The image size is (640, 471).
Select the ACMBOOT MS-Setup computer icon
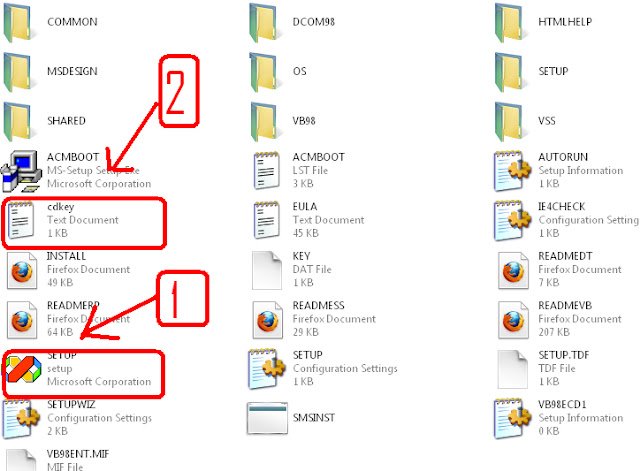[20, 171]
